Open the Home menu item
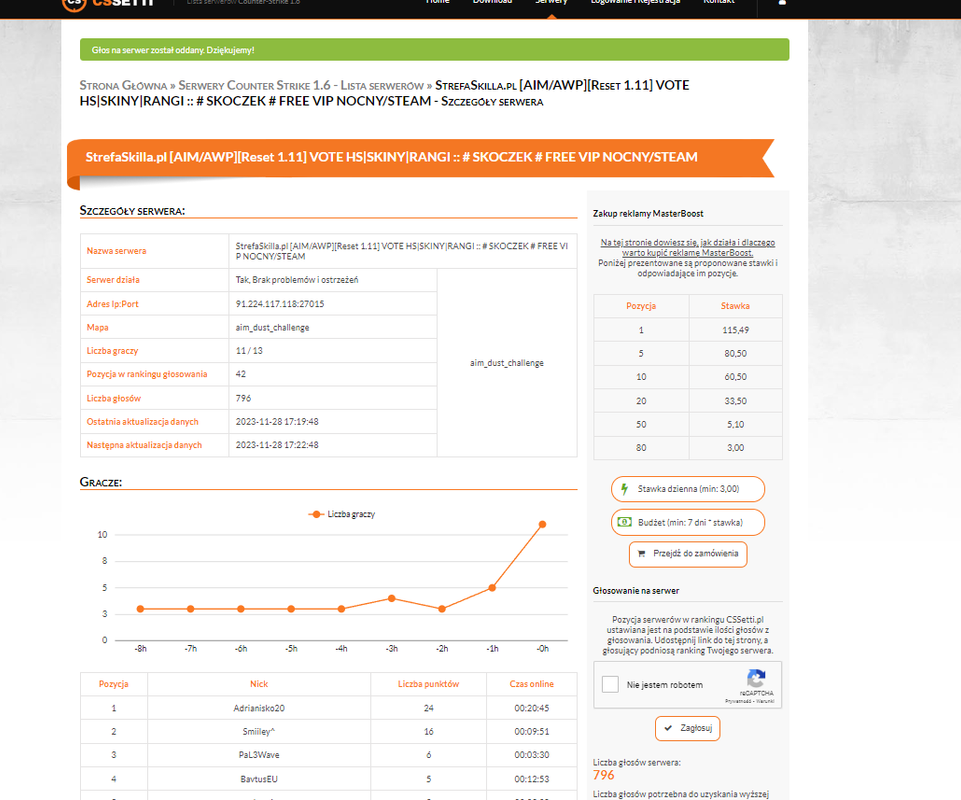961x800 pixels. coord(438,2)
